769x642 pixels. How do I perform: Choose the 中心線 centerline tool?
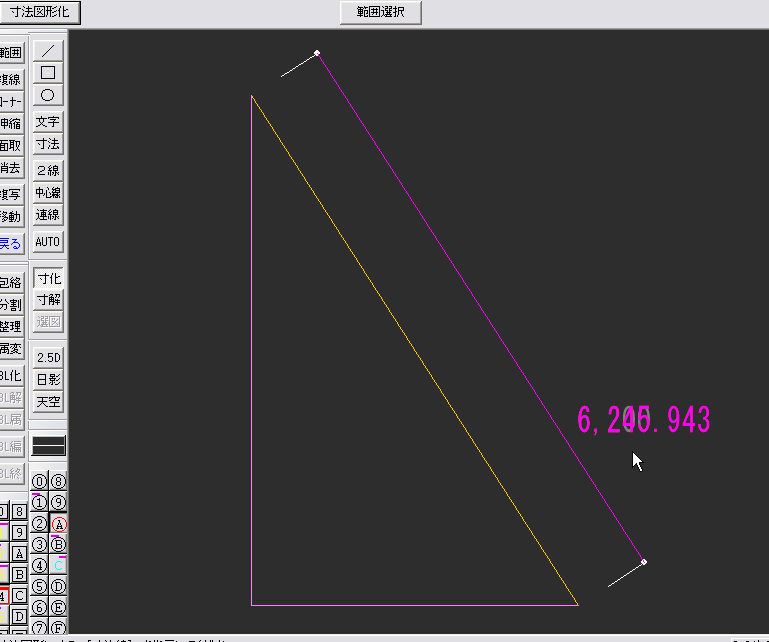click(48, 192)
